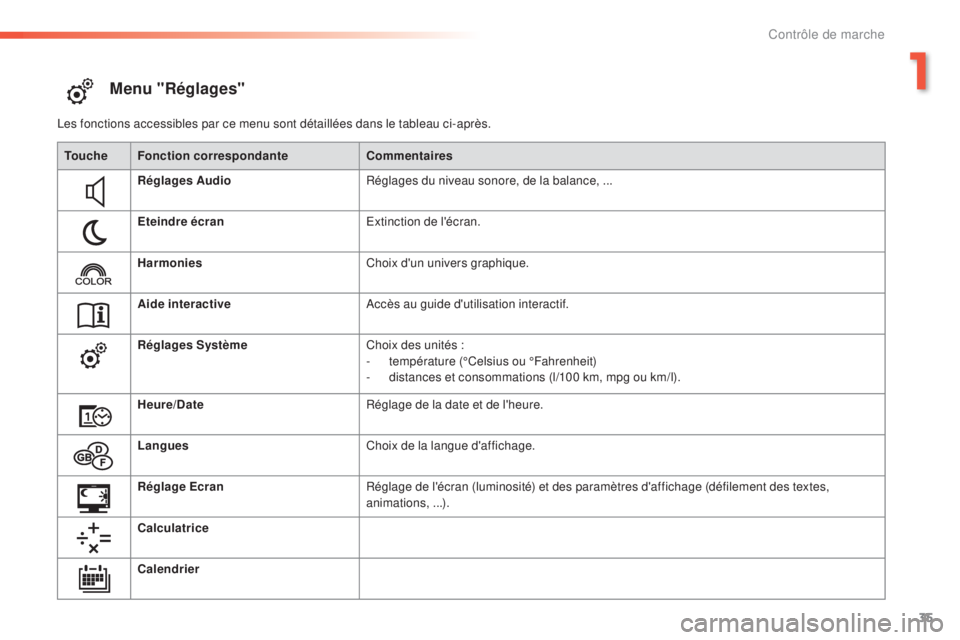
Task: Click "Choix d'un univers graphique." comment
Action: [447, 263]
